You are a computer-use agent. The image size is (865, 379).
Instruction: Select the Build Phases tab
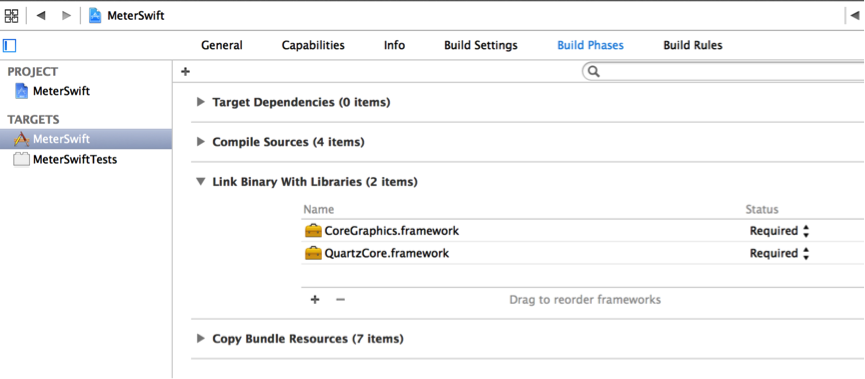tap(590, 45)
